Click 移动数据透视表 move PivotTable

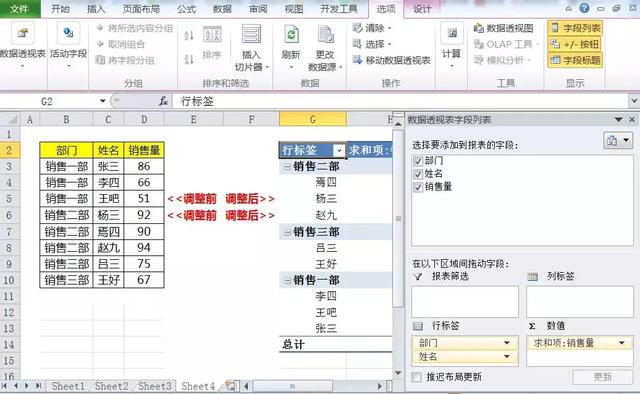[x=391, y=60]
